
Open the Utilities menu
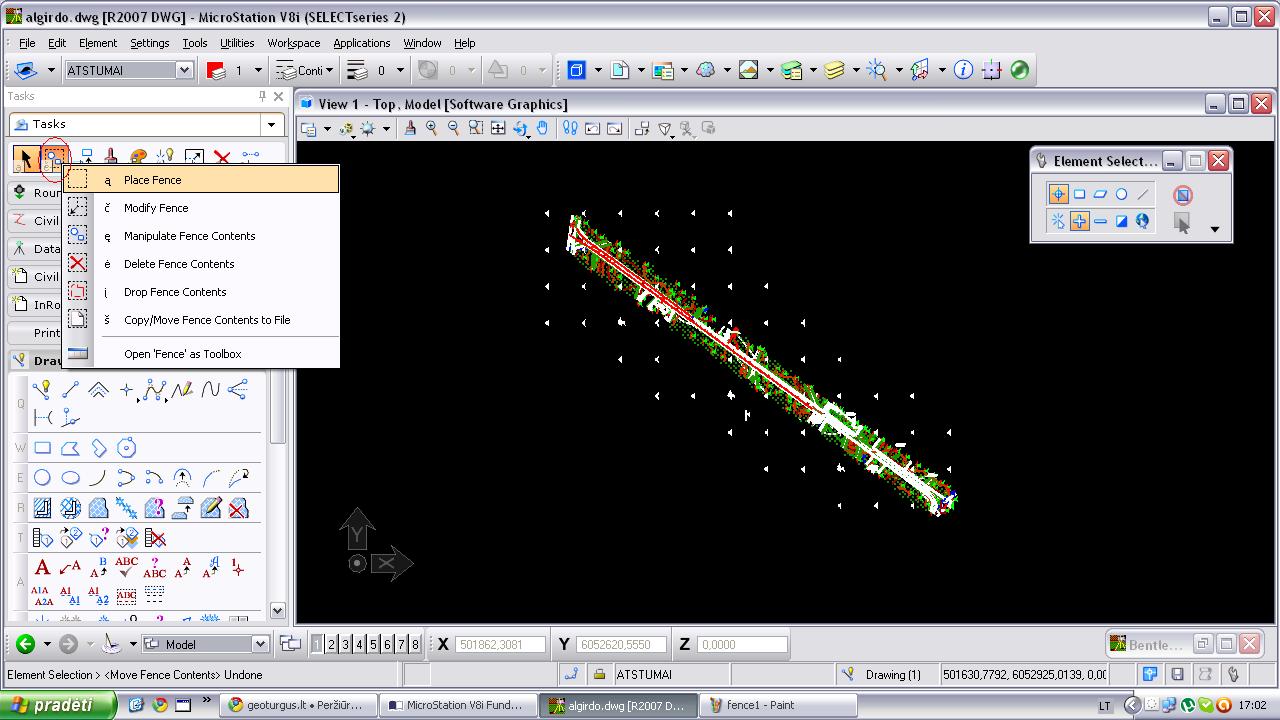click(237, 43)
